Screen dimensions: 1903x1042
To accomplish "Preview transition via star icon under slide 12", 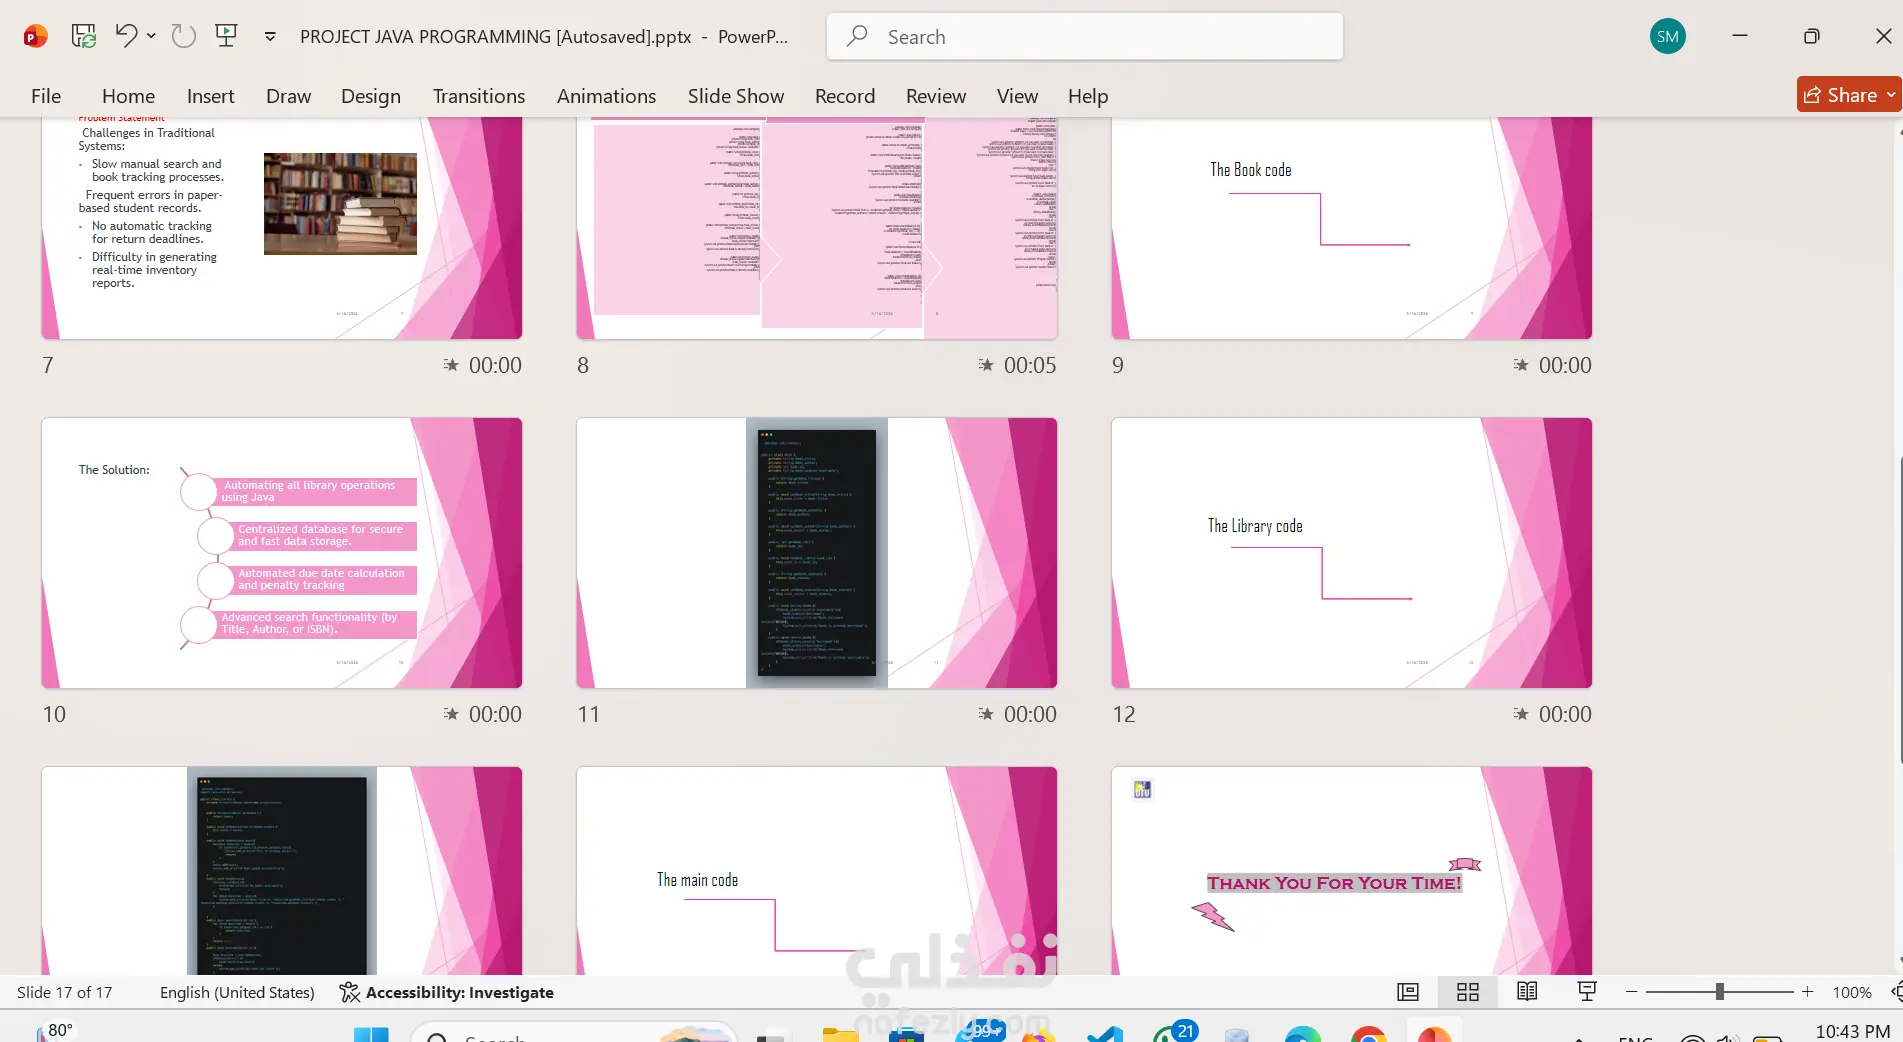I will [1521, 714].
